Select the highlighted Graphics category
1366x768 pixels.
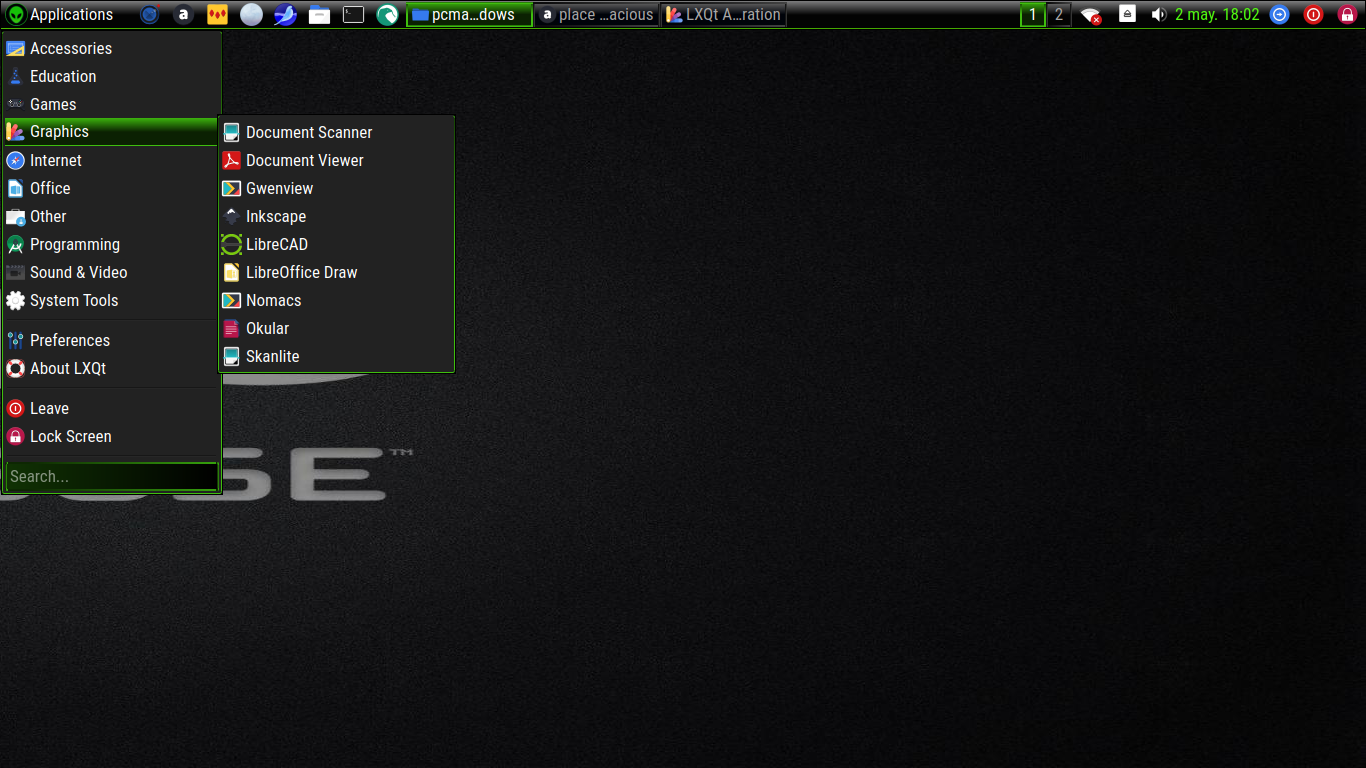tap(111, 132)
